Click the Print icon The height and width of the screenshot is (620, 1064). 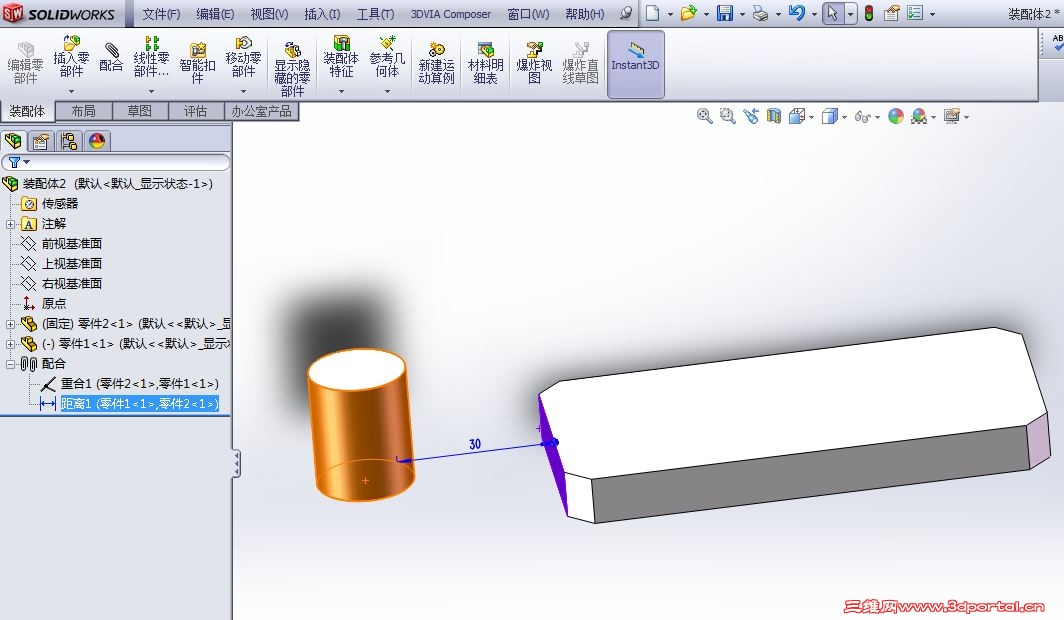pyautogui.click(x=761, y=13)
